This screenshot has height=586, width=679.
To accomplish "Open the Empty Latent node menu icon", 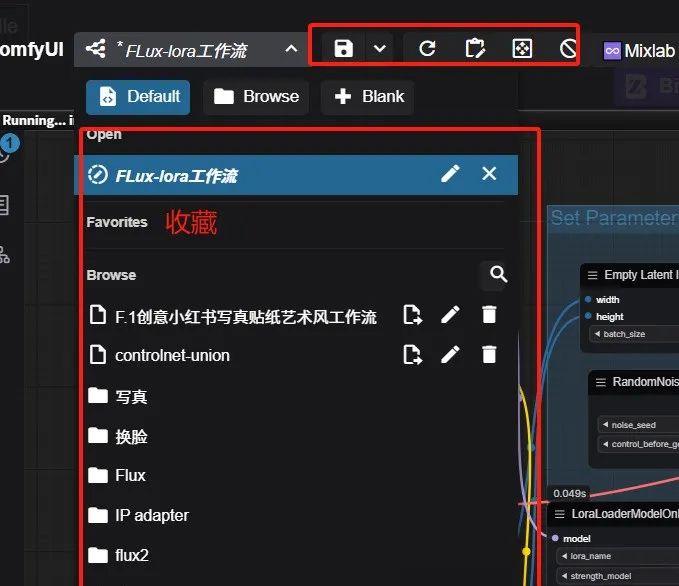I will 592,275.
